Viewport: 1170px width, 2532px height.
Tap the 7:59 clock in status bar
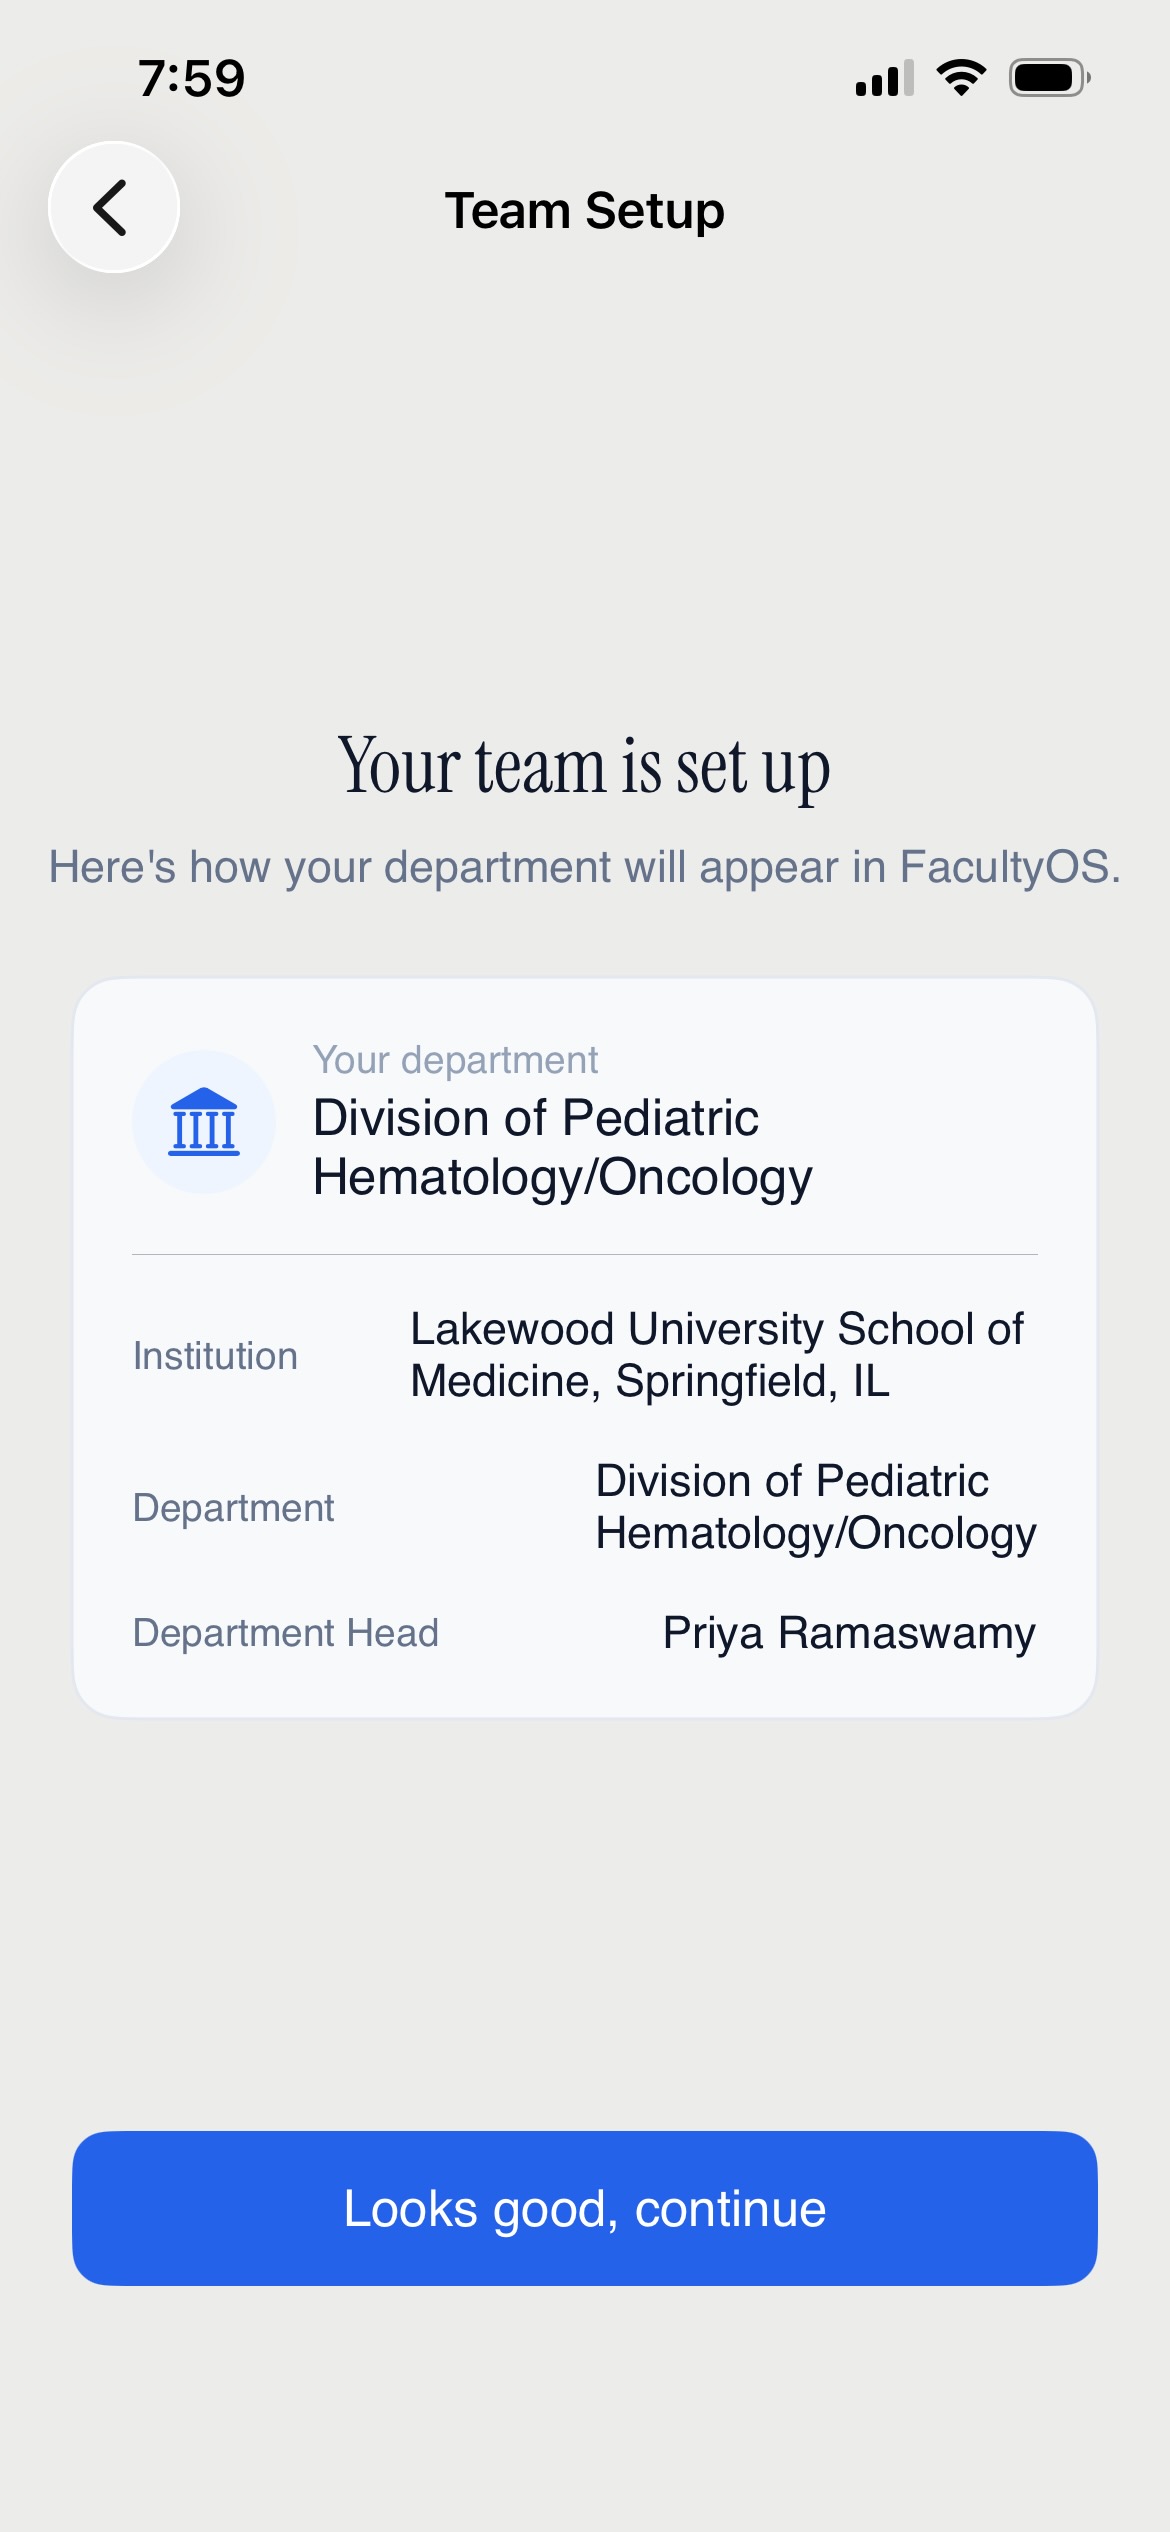[x=191, y=78]
